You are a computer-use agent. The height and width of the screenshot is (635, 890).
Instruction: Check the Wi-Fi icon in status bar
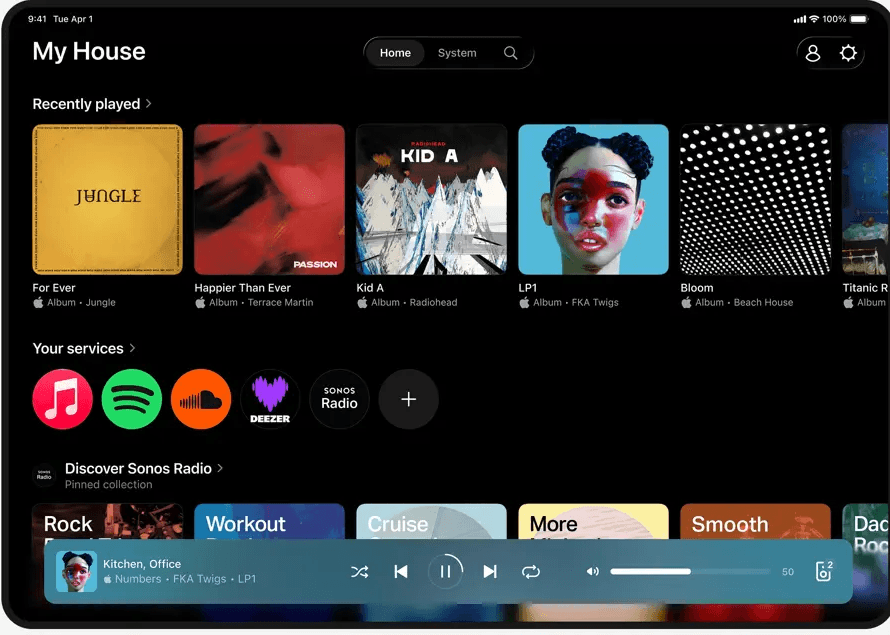(814, 19)
